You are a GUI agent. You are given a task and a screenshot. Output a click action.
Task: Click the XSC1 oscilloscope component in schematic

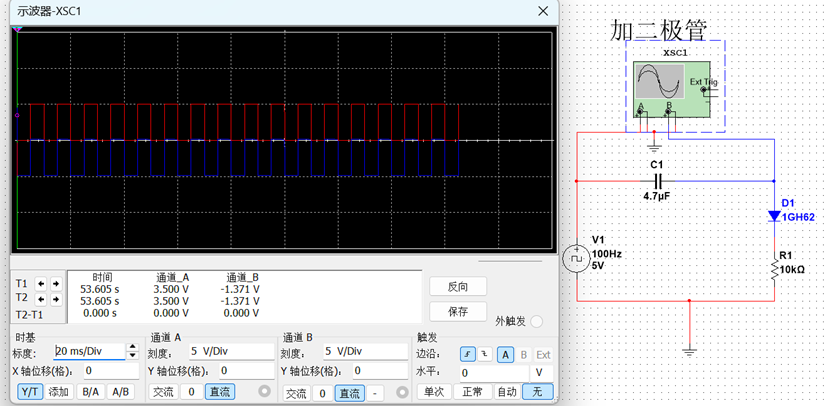pyautogui.click(x=672, y=89)
